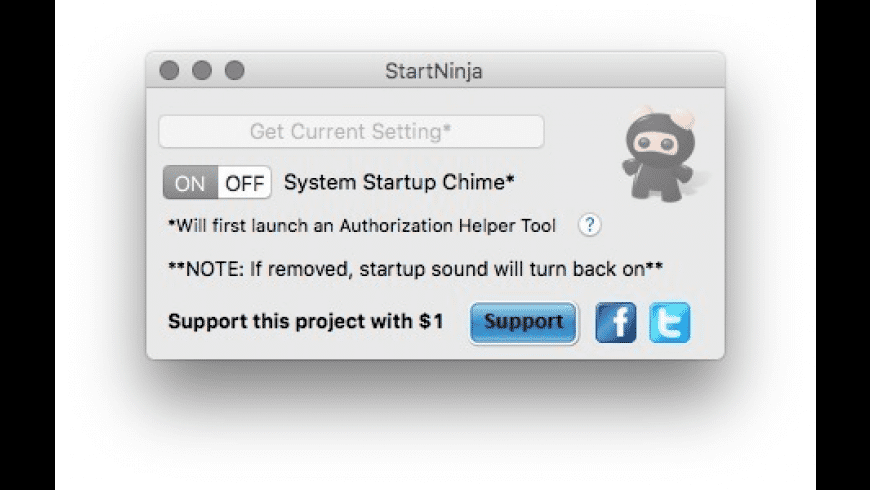Viewport: 870px width, 490px height.
Task: Click the black strip left of the screenshot
Action: coord(26,245)
